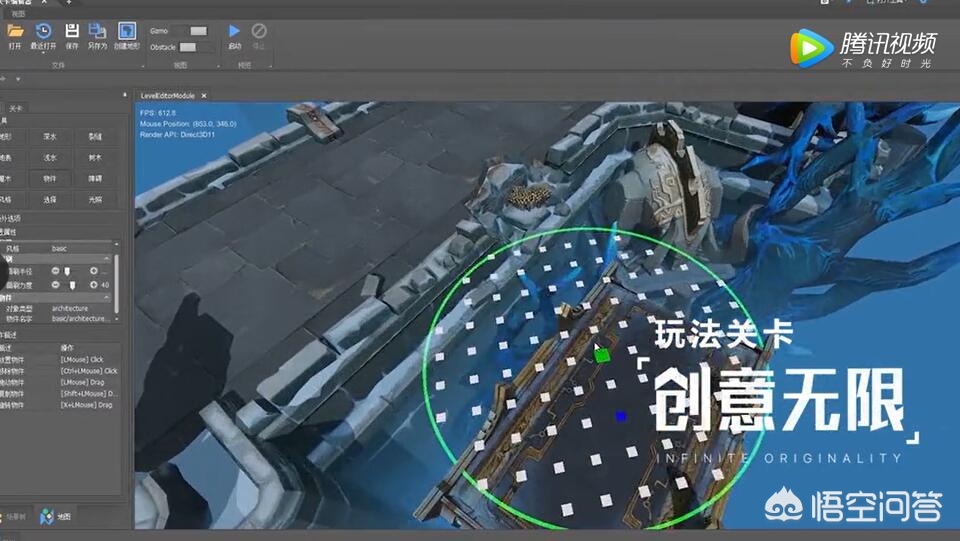Select the LevelEditorModule tab
This screenshot has width=960, height=541.
pyautogui.click(x=167, y=95)
